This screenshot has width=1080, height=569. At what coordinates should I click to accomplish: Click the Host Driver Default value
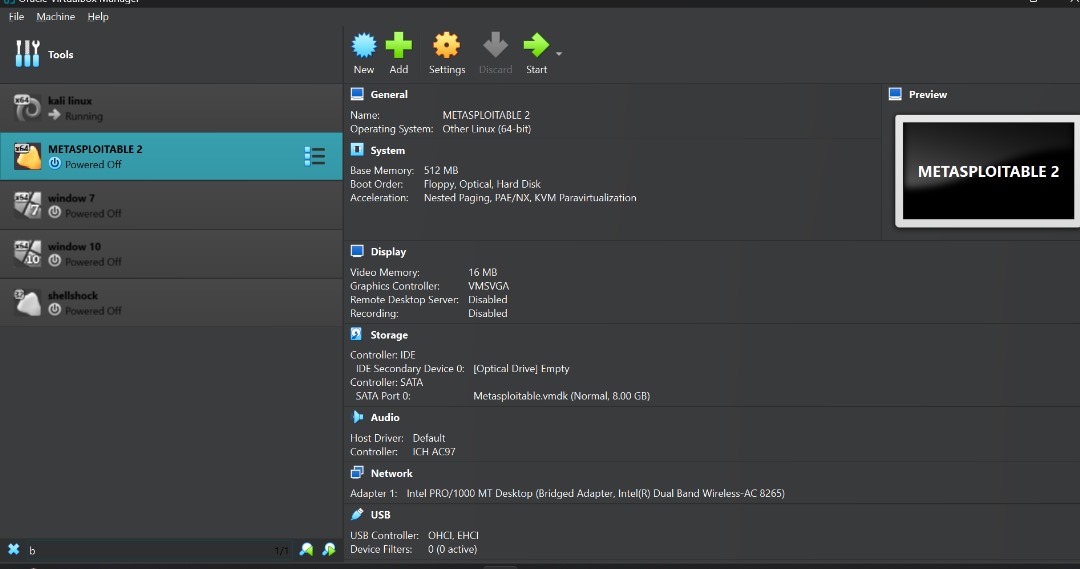(428, 438)
